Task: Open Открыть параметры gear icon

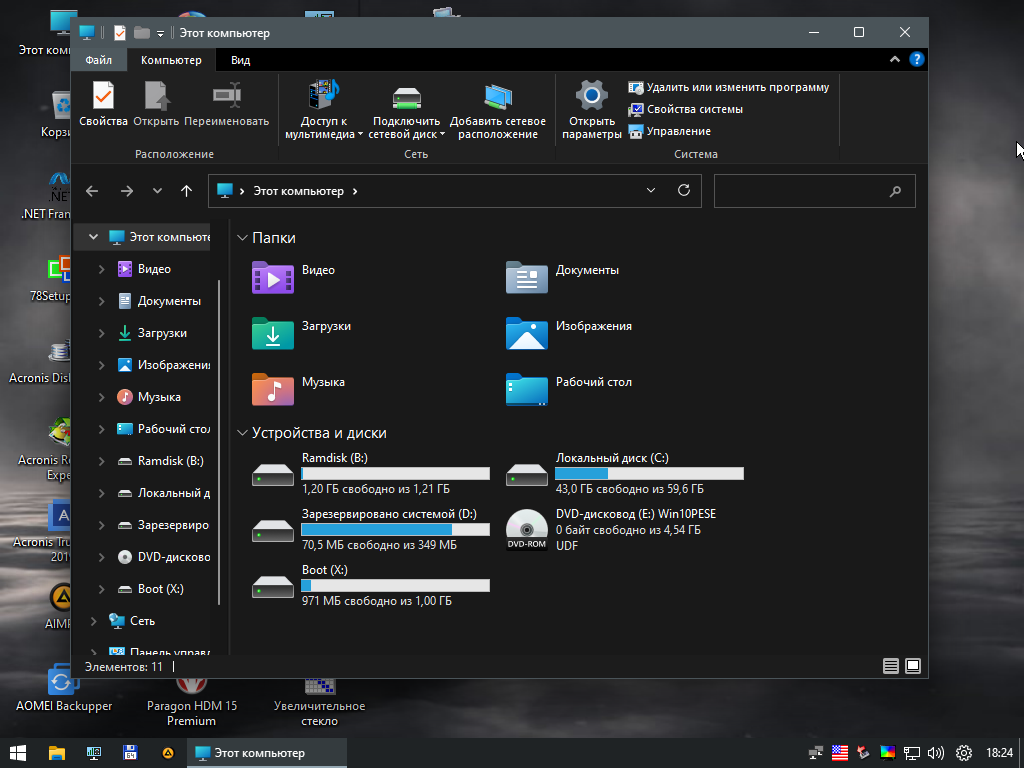Action: (591, 96)
